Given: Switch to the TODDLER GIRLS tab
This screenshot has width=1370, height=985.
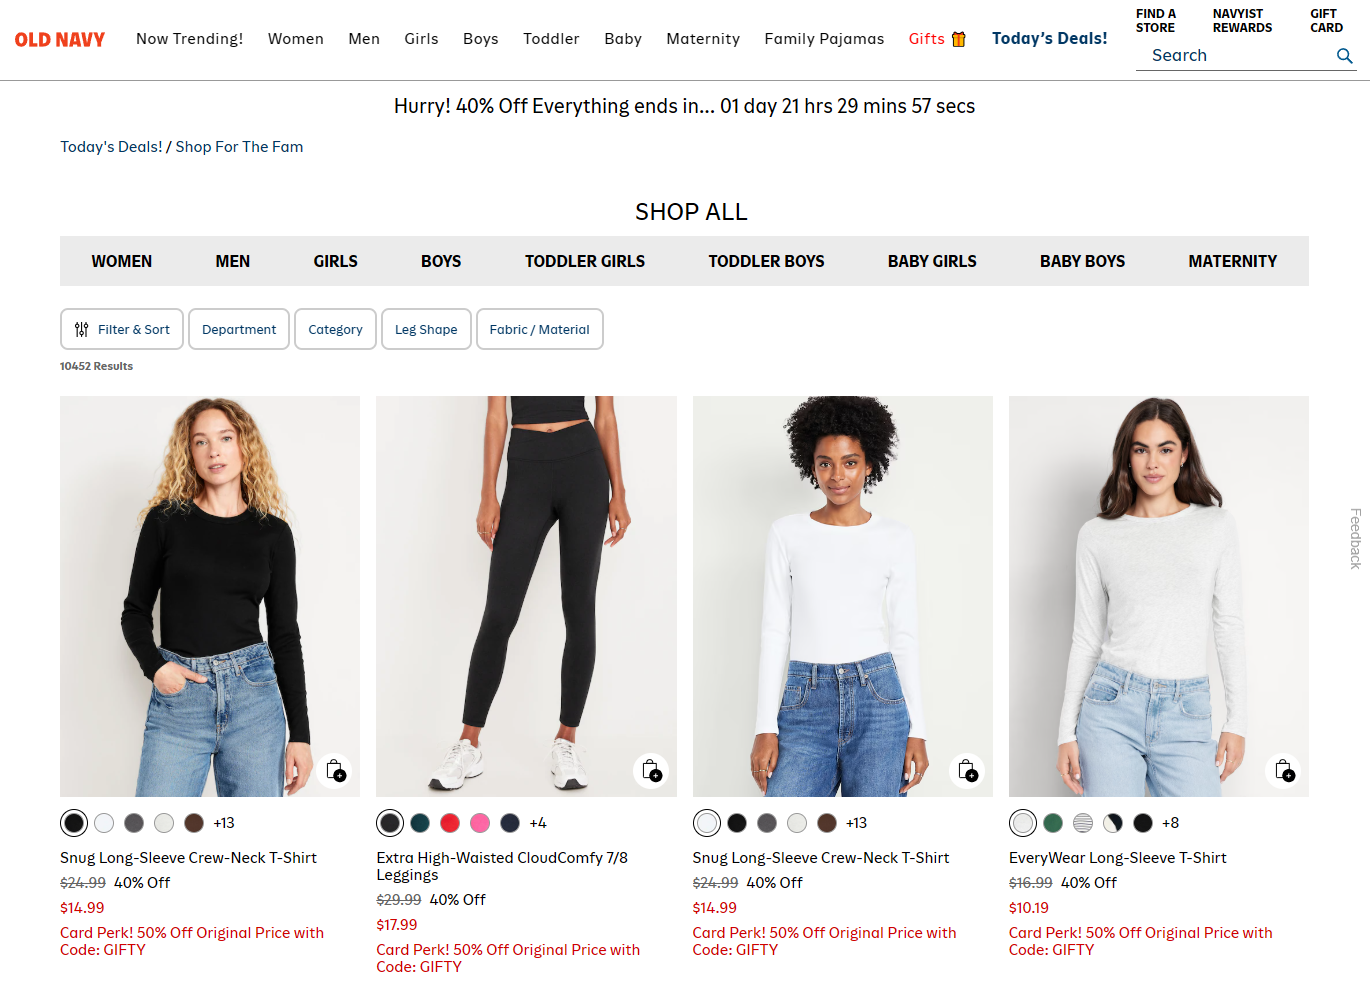Looking at the screenshot, I should point(585,261).
